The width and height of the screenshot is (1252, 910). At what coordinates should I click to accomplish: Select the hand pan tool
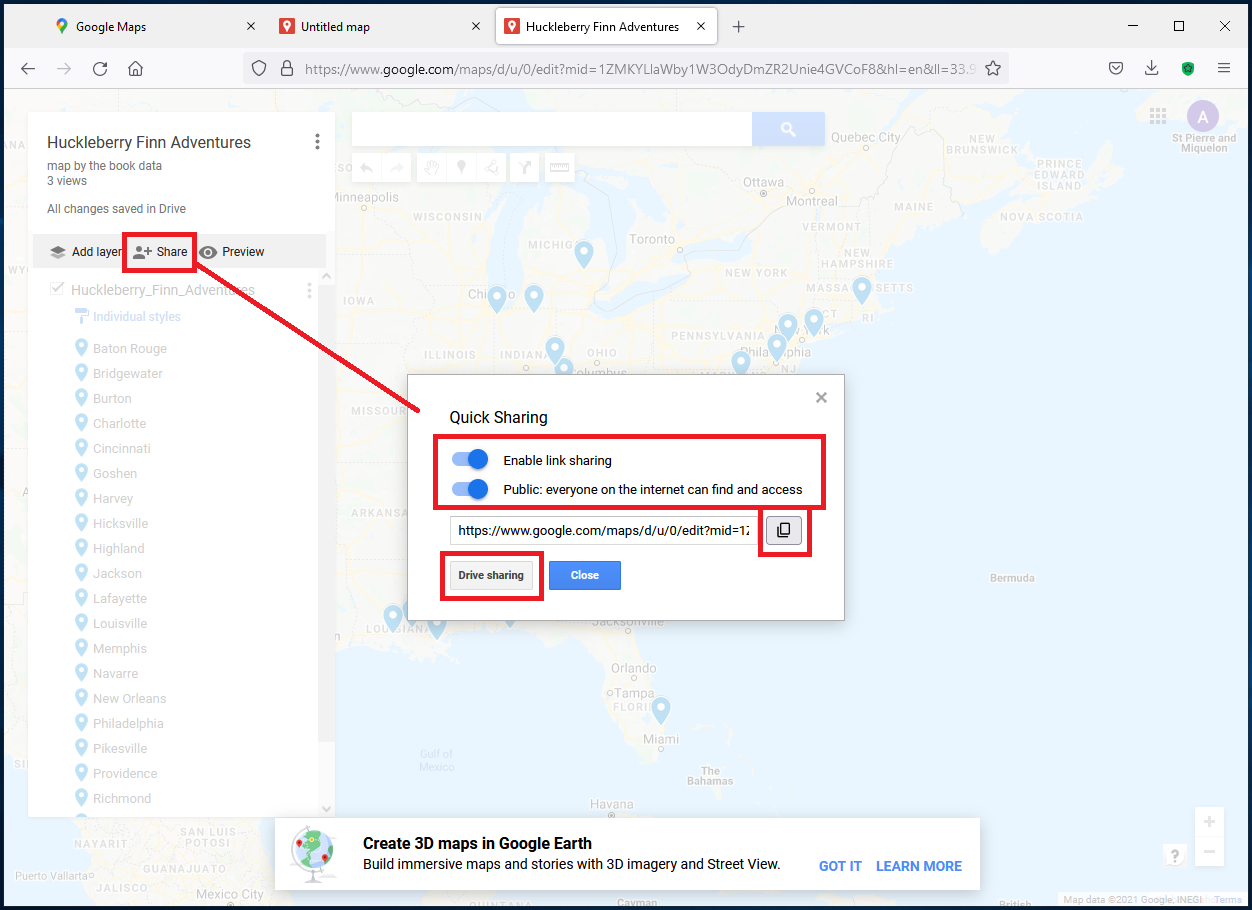click(x=430, y=168)
